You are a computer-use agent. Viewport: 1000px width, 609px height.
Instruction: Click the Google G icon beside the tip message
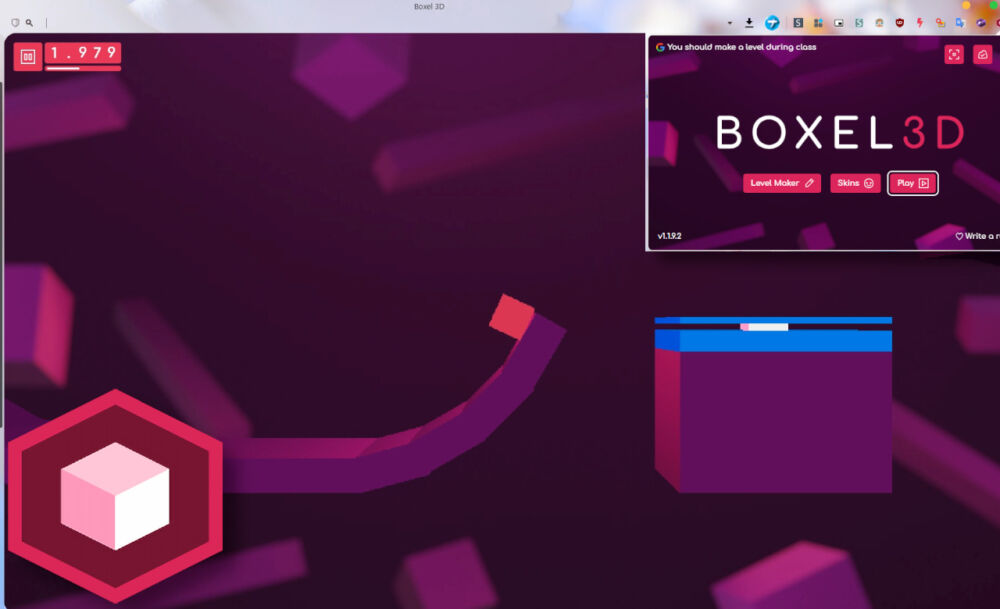coord(659,47)
